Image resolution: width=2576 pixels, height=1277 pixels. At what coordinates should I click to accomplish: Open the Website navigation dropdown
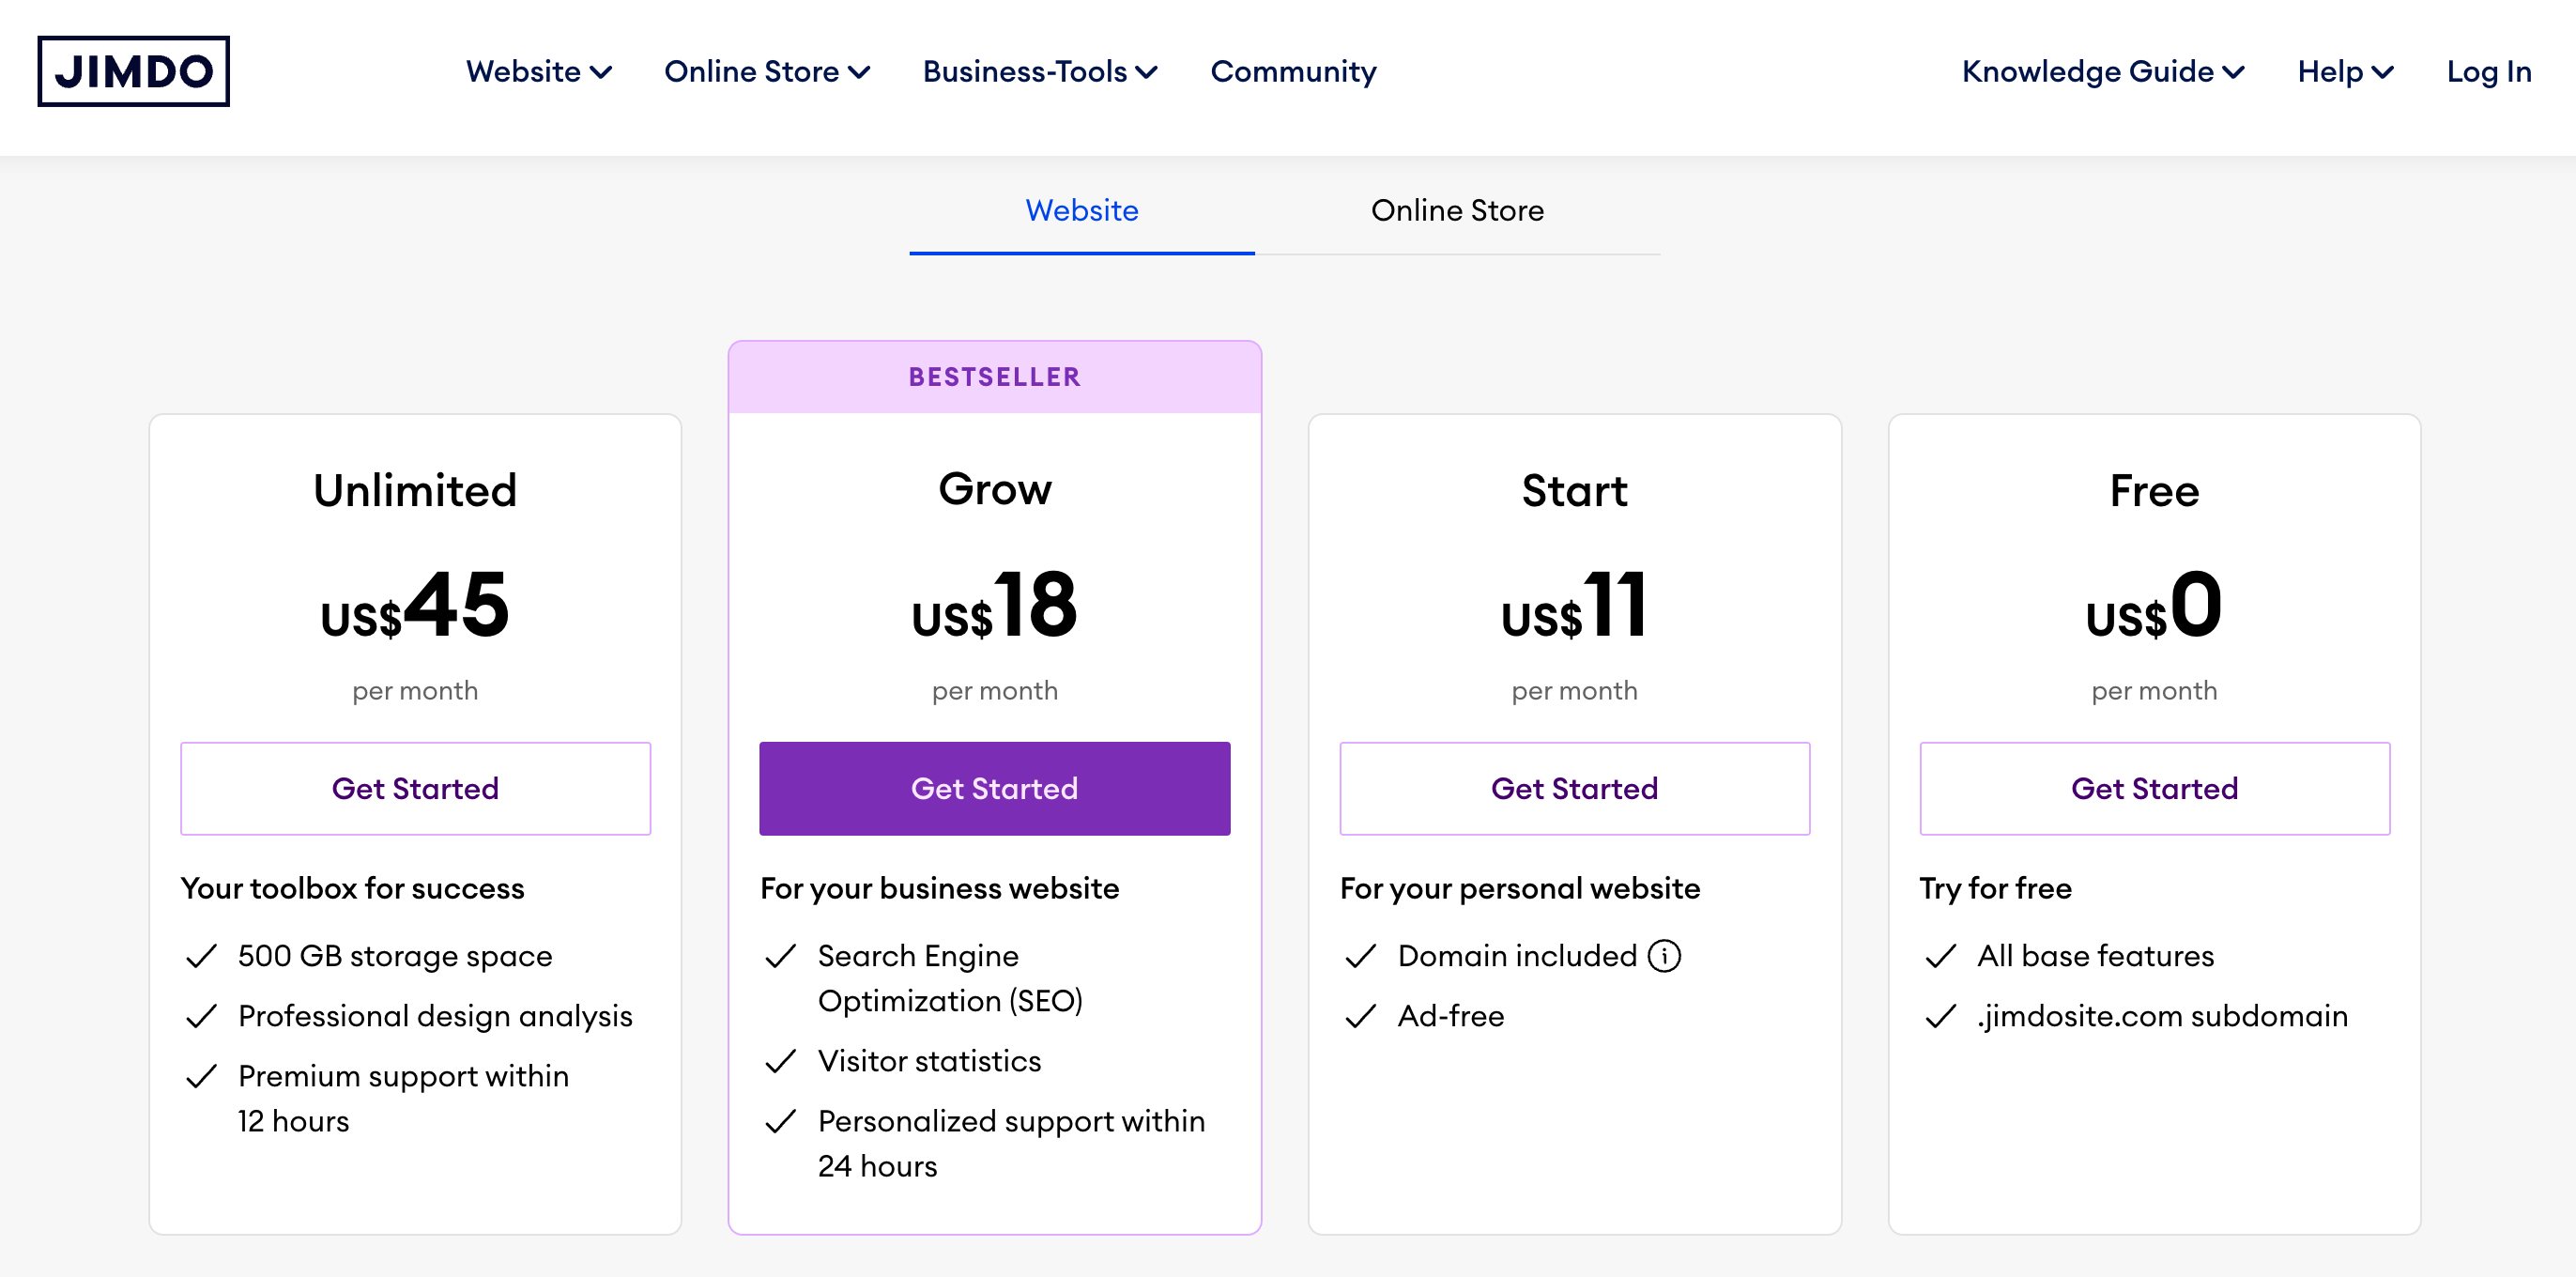click(538, 71)
